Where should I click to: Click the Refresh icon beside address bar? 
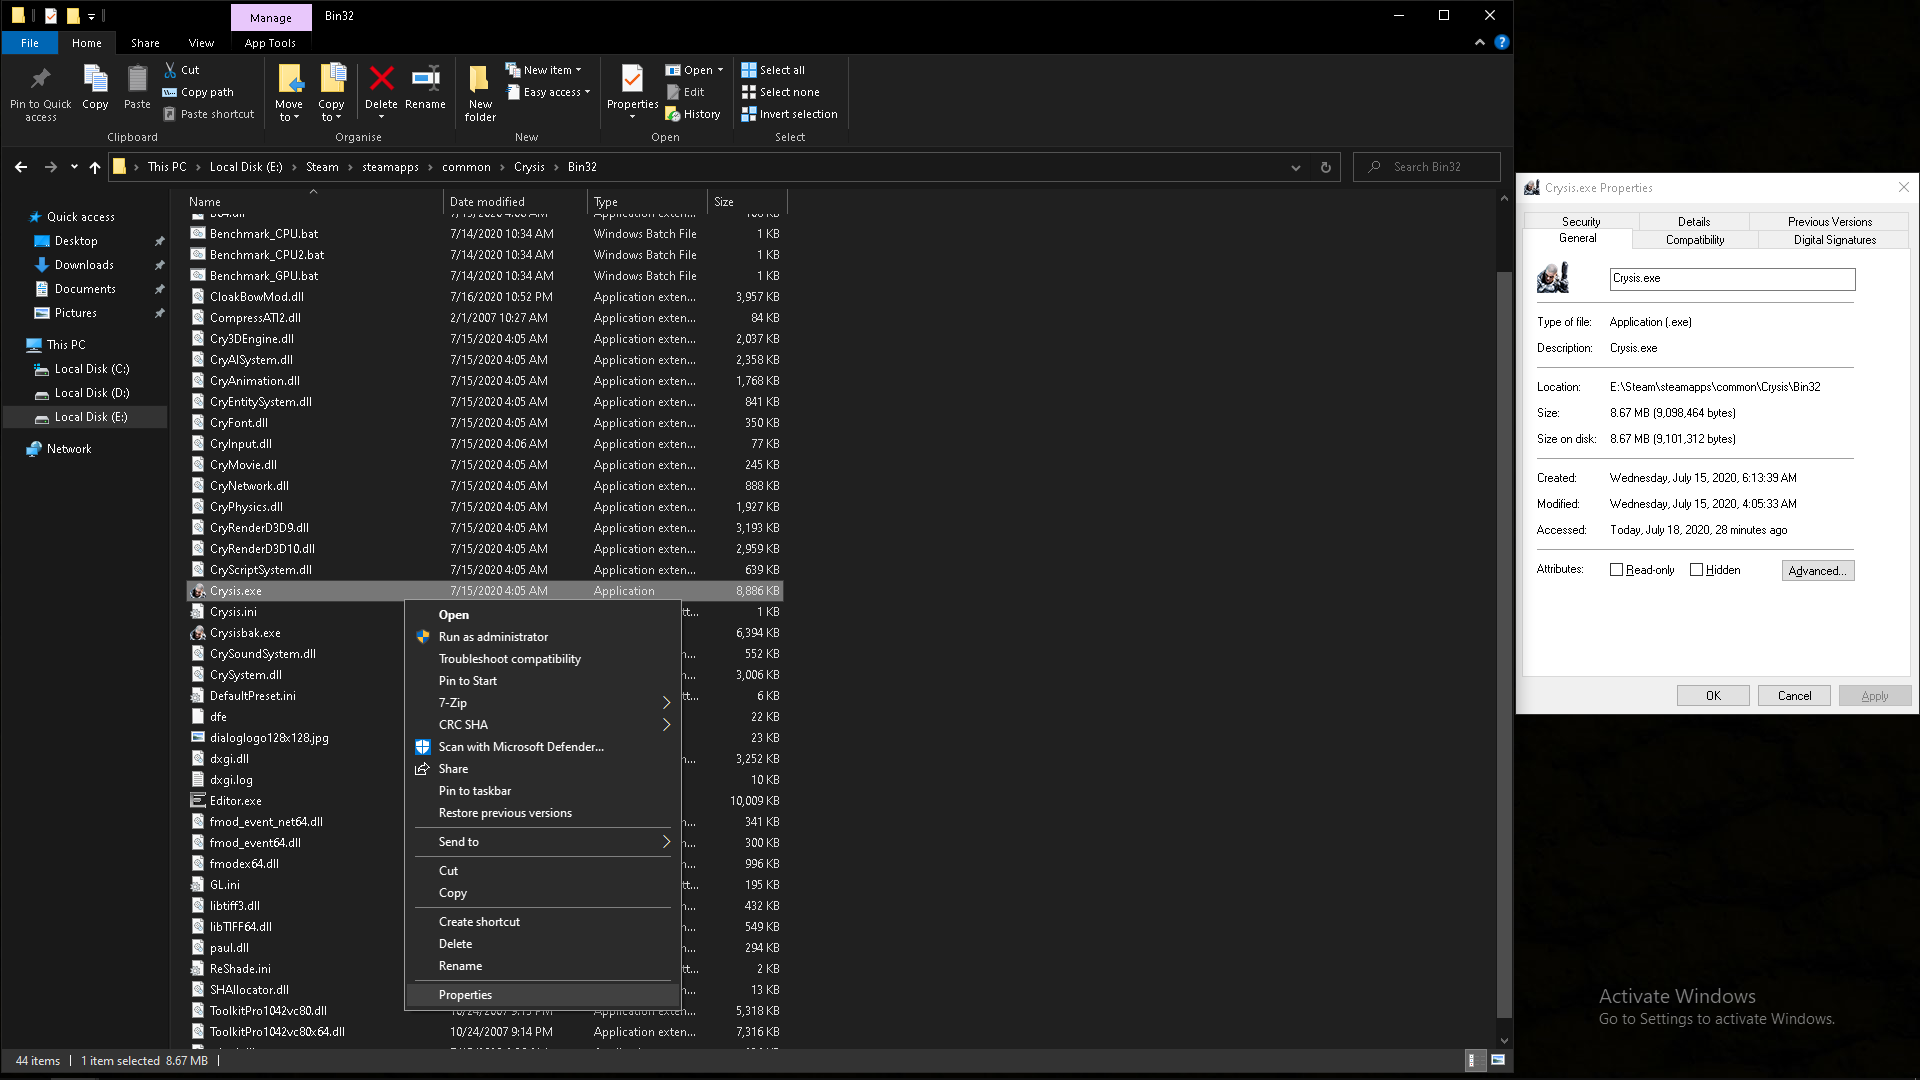[x=1326, y=167]
